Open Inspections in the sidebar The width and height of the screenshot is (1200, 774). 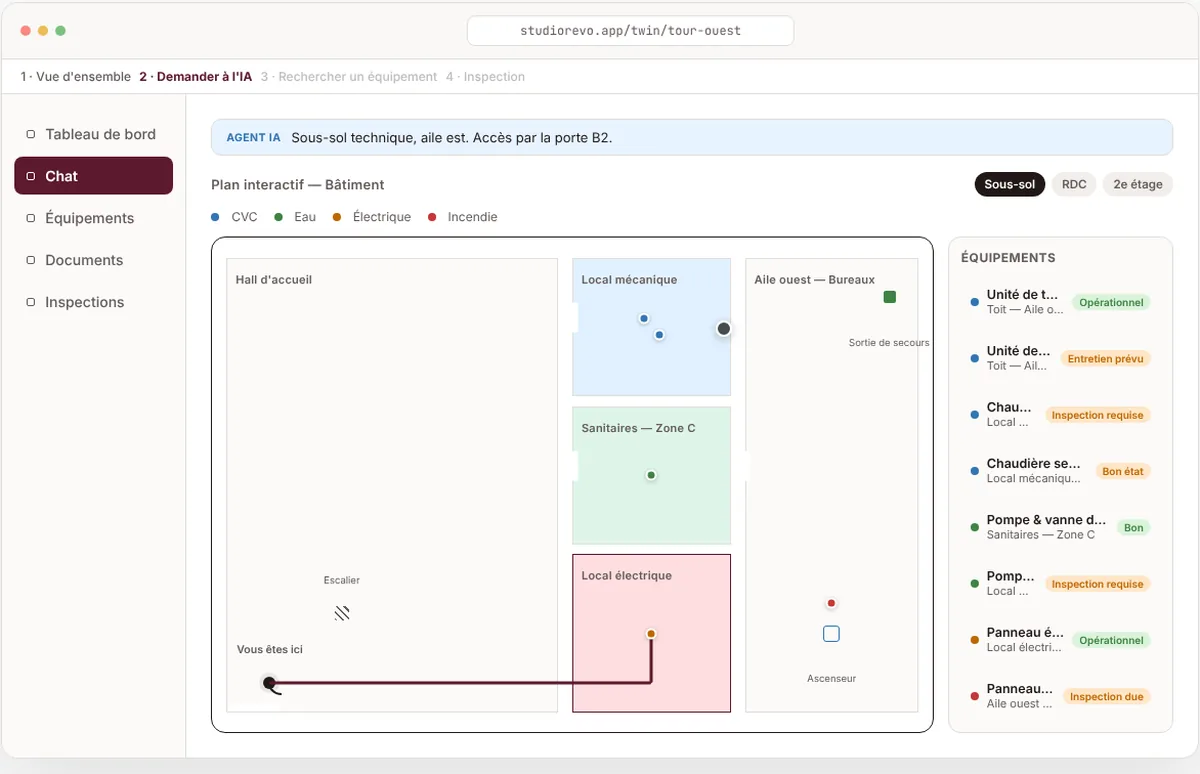click(x=94, y=302)
